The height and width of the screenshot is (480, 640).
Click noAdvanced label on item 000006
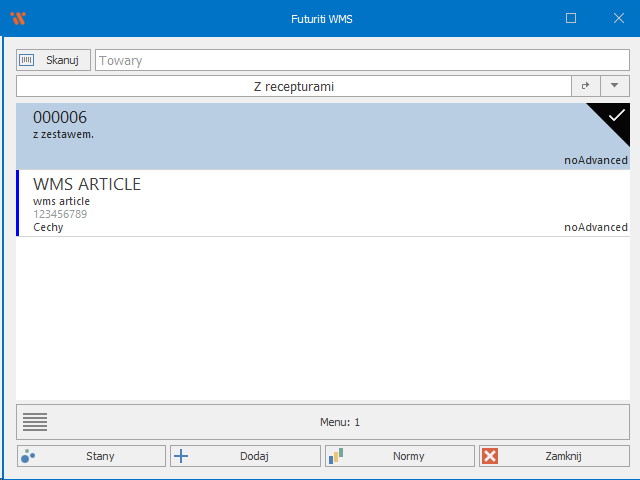[595, 160]
